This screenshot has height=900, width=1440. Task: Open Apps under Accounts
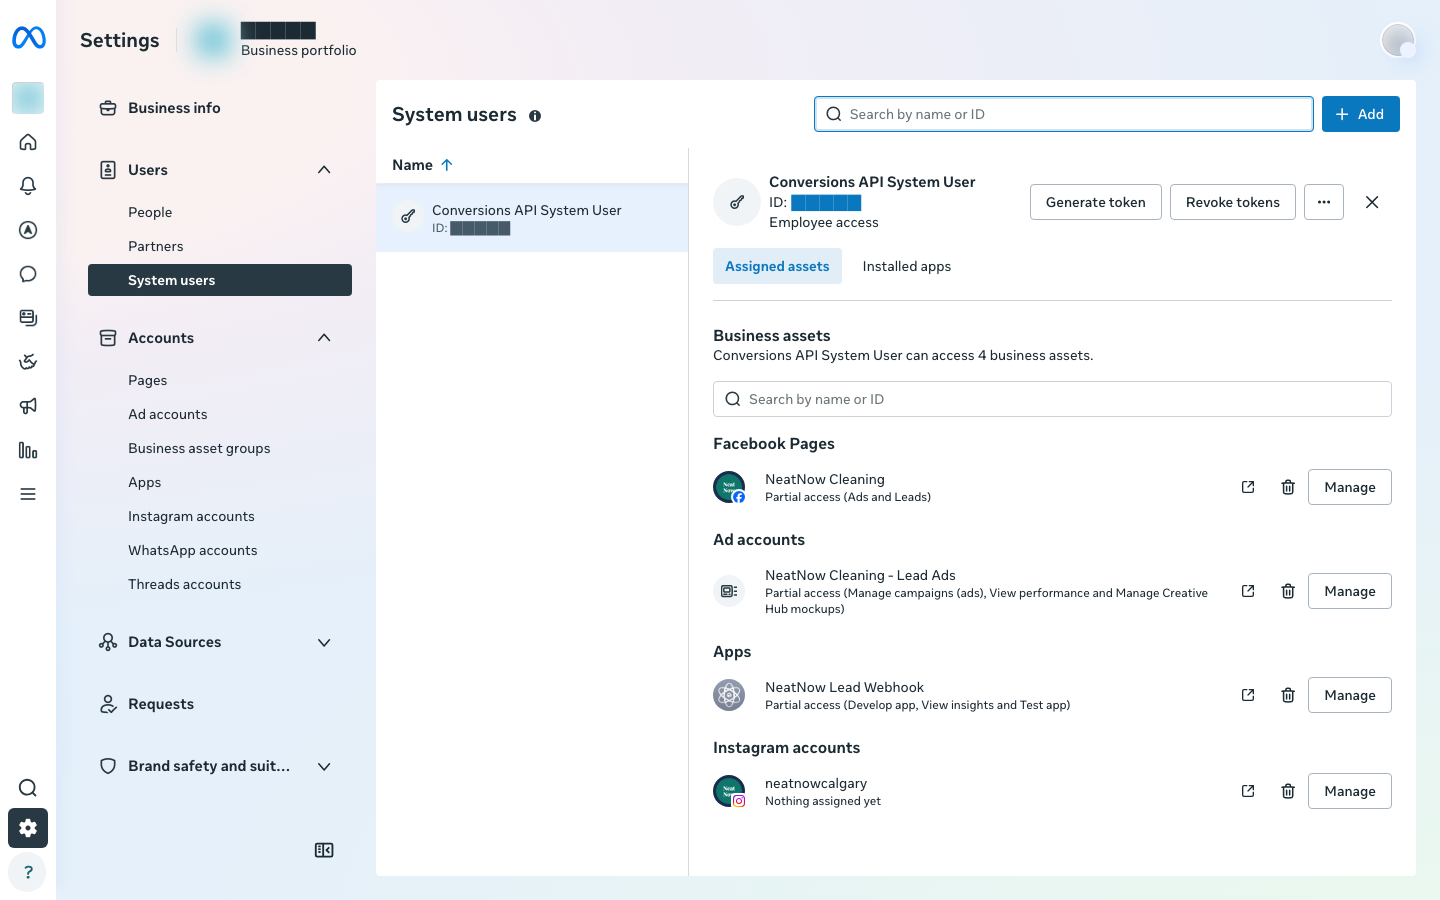click(220, 482)
